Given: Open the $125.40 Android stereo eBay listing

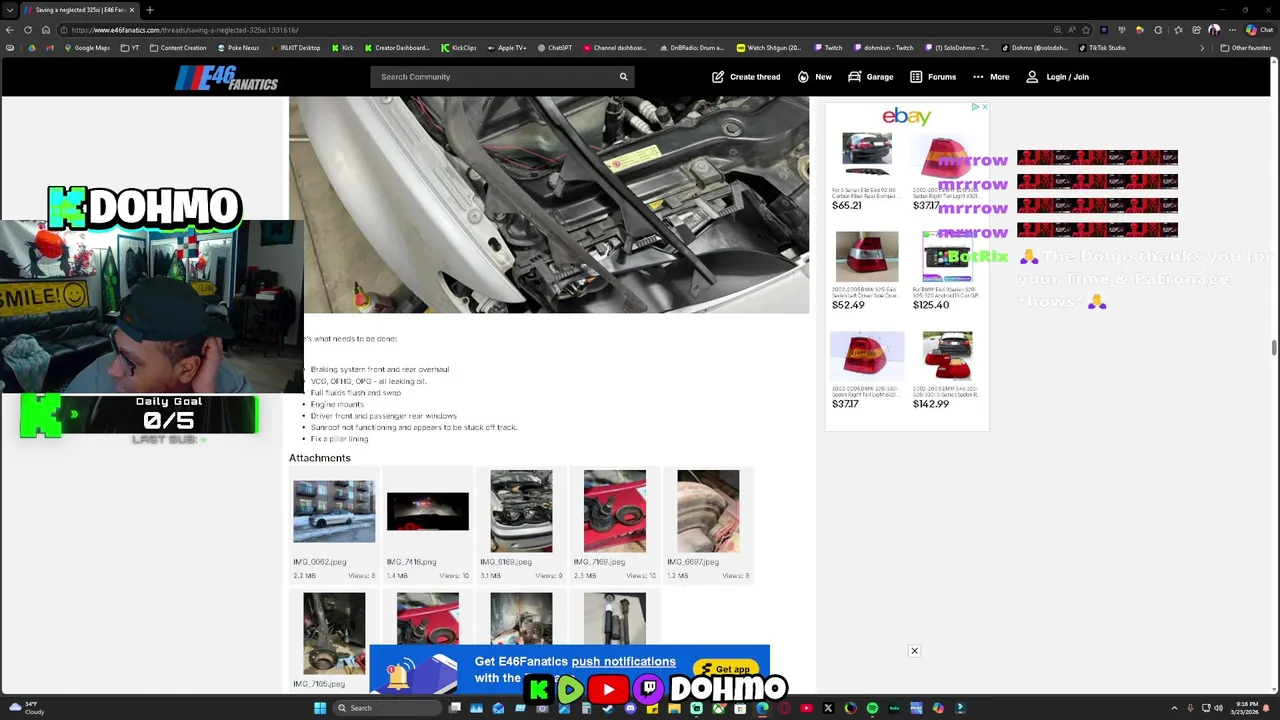Looking at the screenshot, I should [x=947, y=270].
